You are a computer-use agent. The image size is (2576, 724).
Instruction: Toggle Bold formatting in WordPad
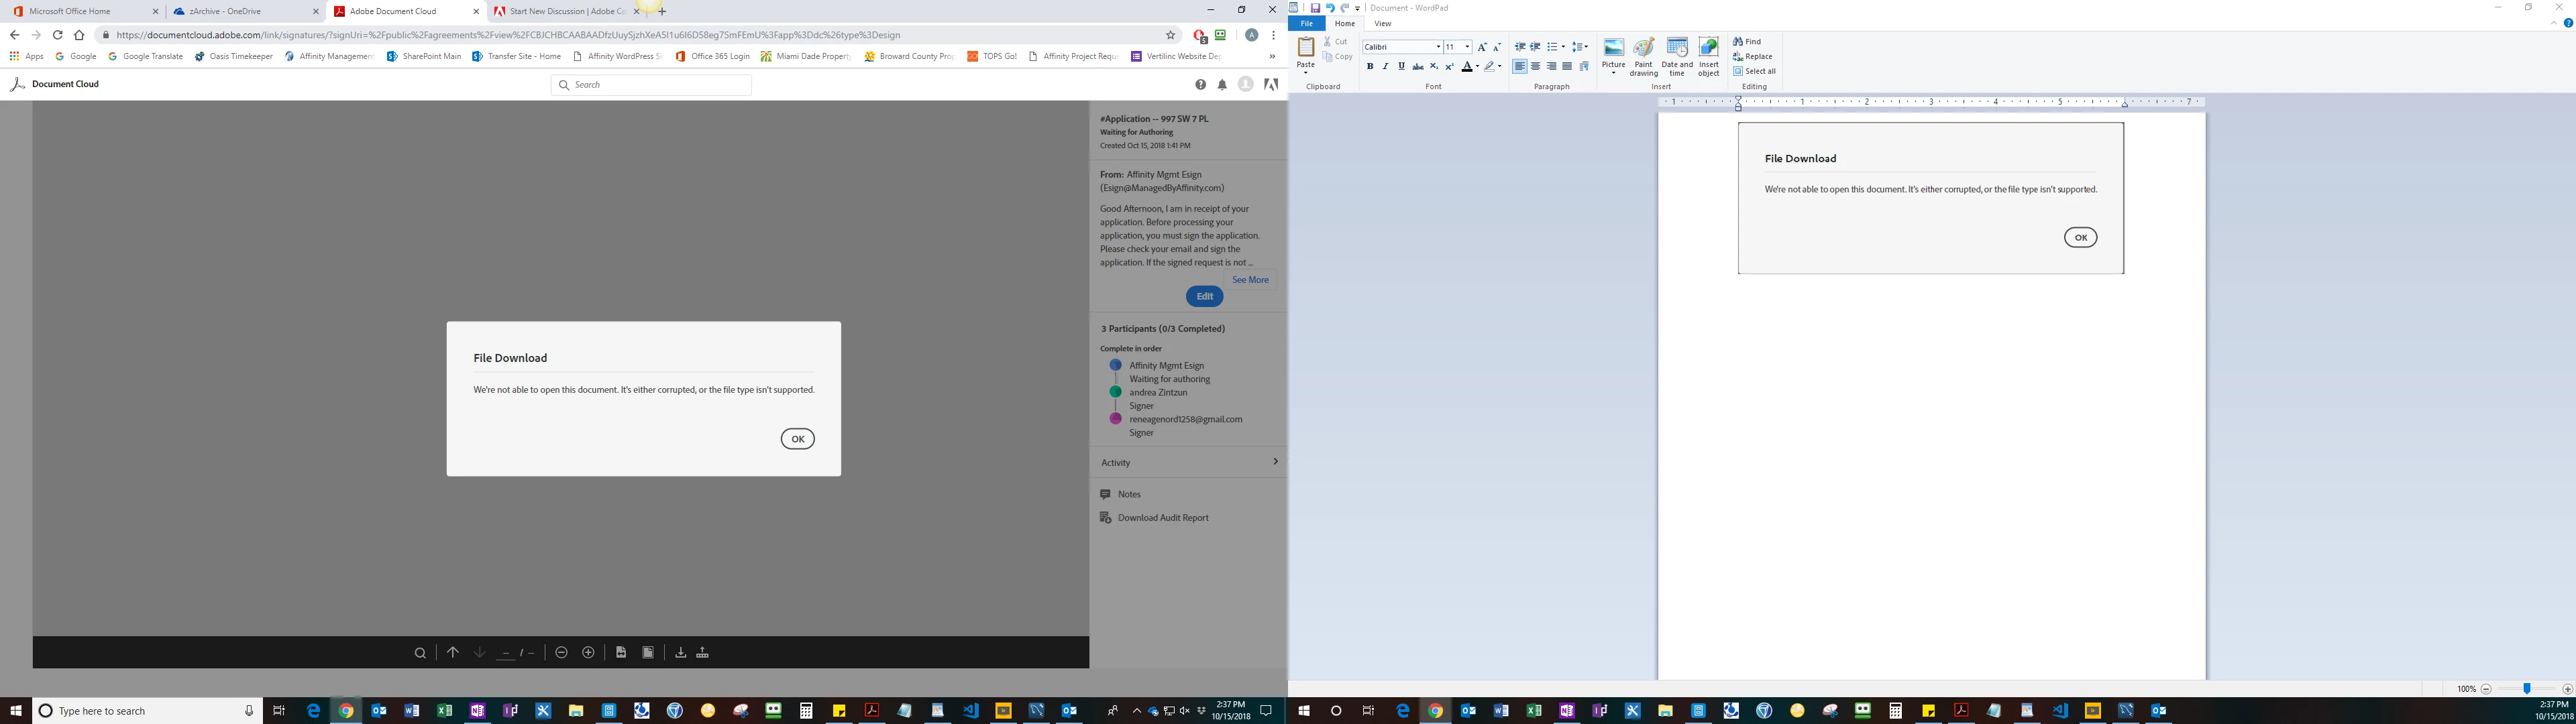point(1370,66)
